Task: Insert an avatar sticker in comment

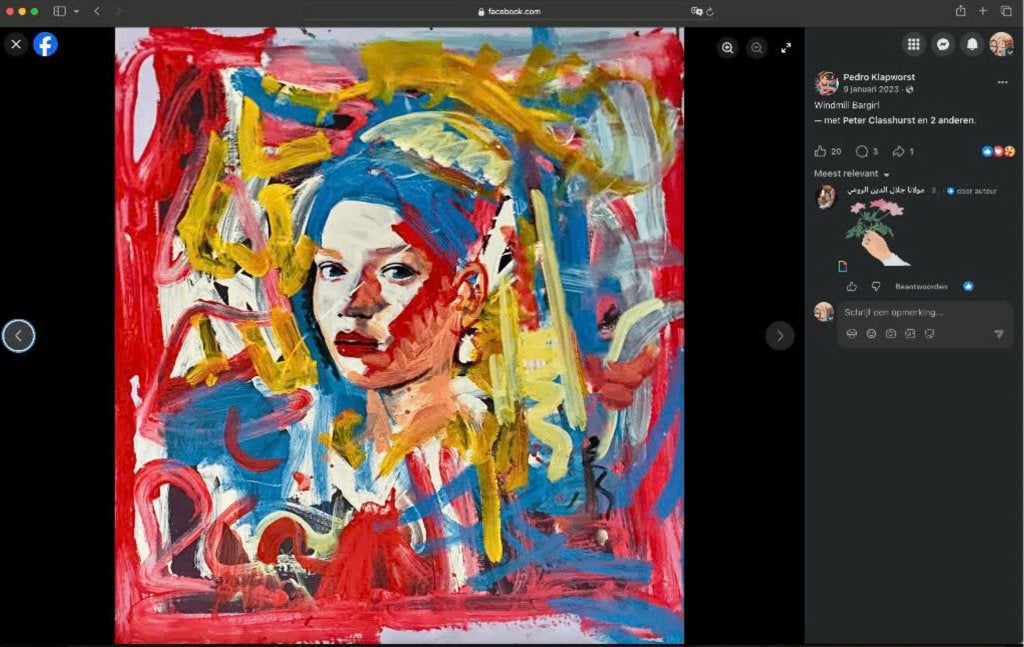Action: [852, 334]
